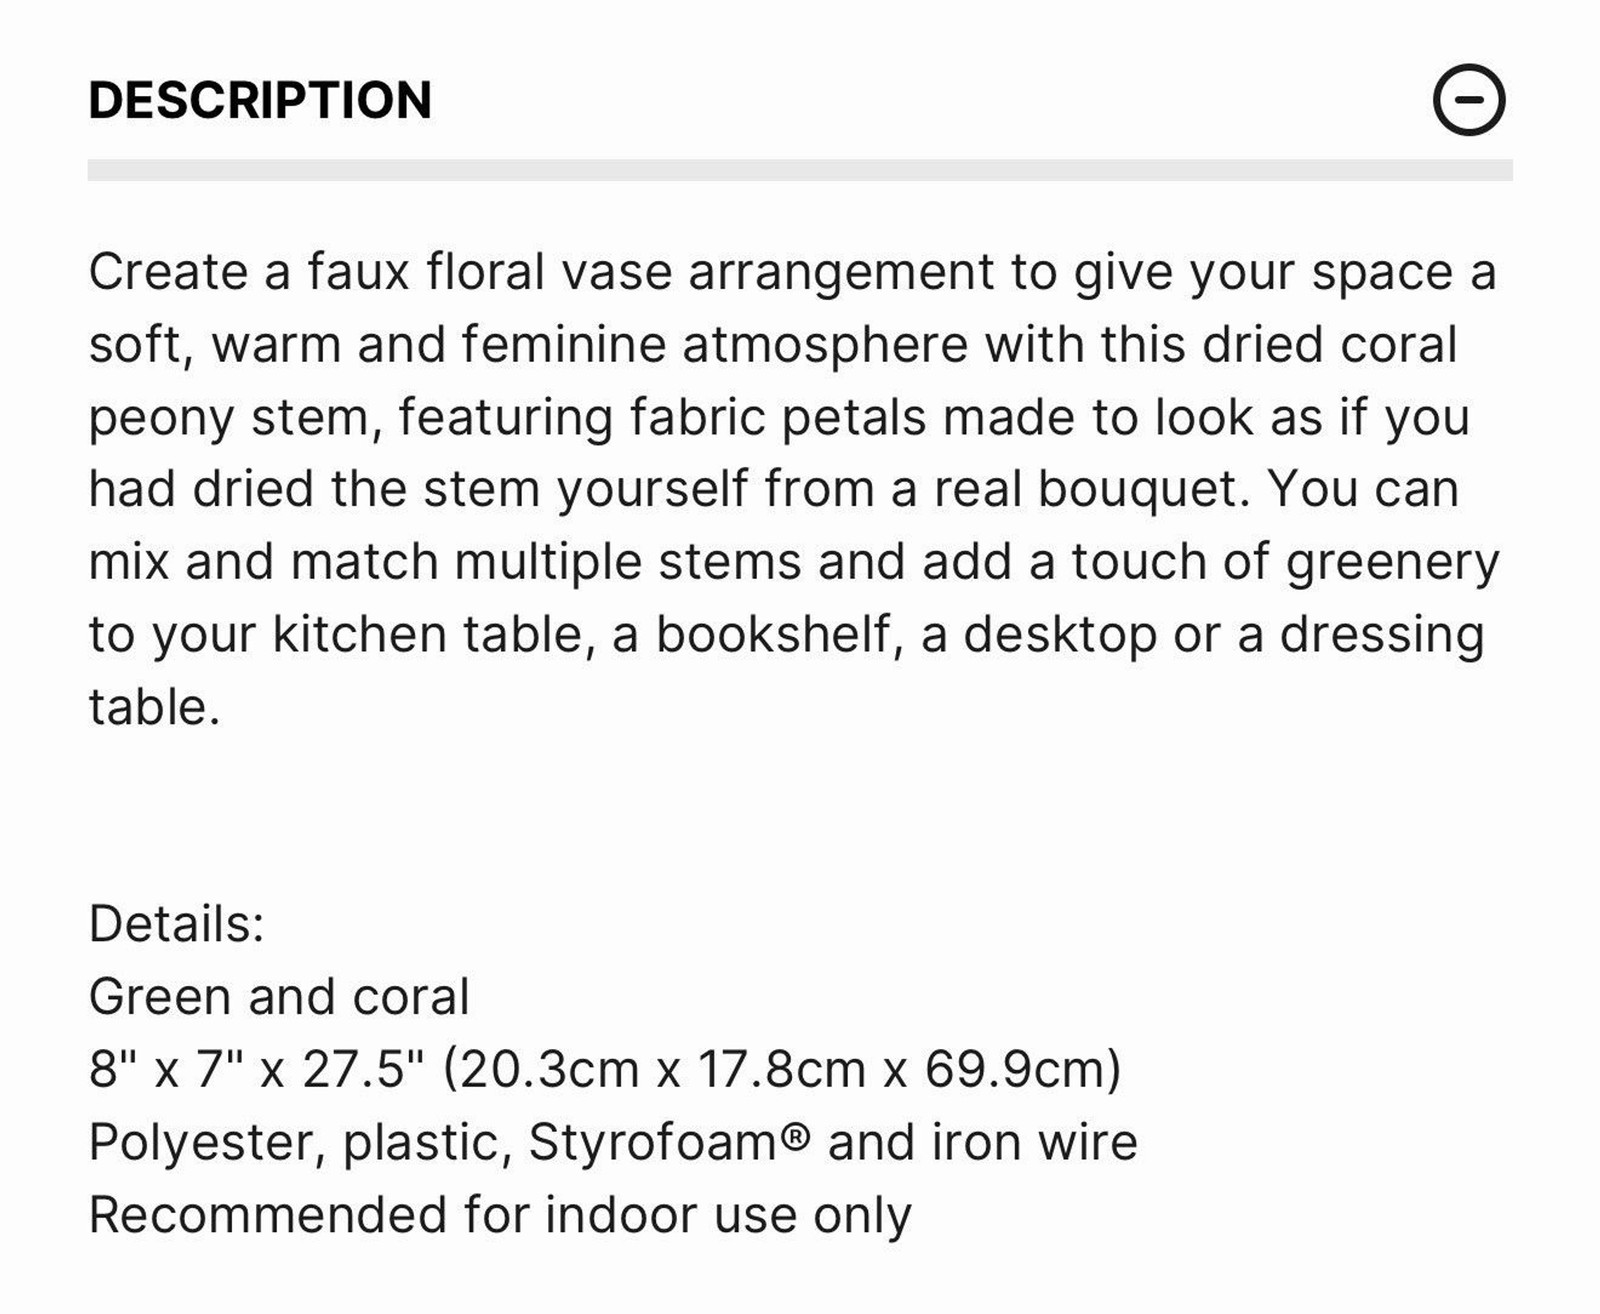Click the word "Styrofoam"

pos(652,1141)
